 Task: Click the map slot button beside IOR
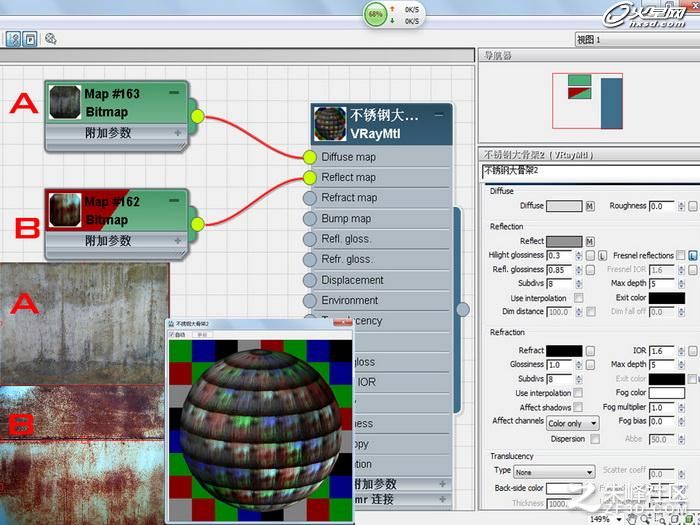(x=692, y=351)
